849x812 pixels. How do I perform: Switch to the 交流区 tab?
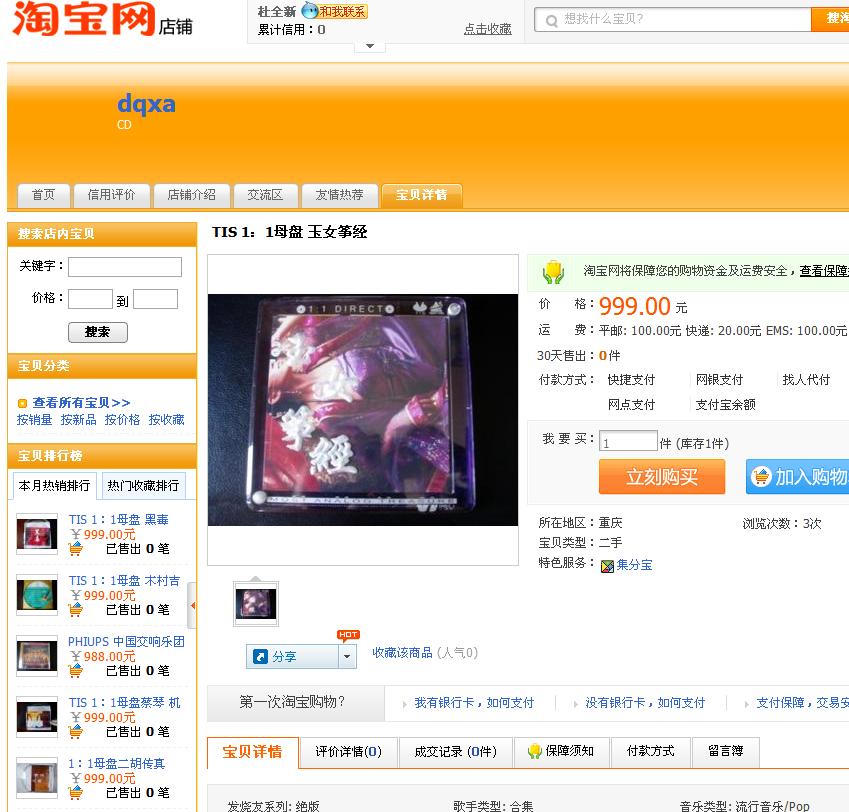(265, 195)
